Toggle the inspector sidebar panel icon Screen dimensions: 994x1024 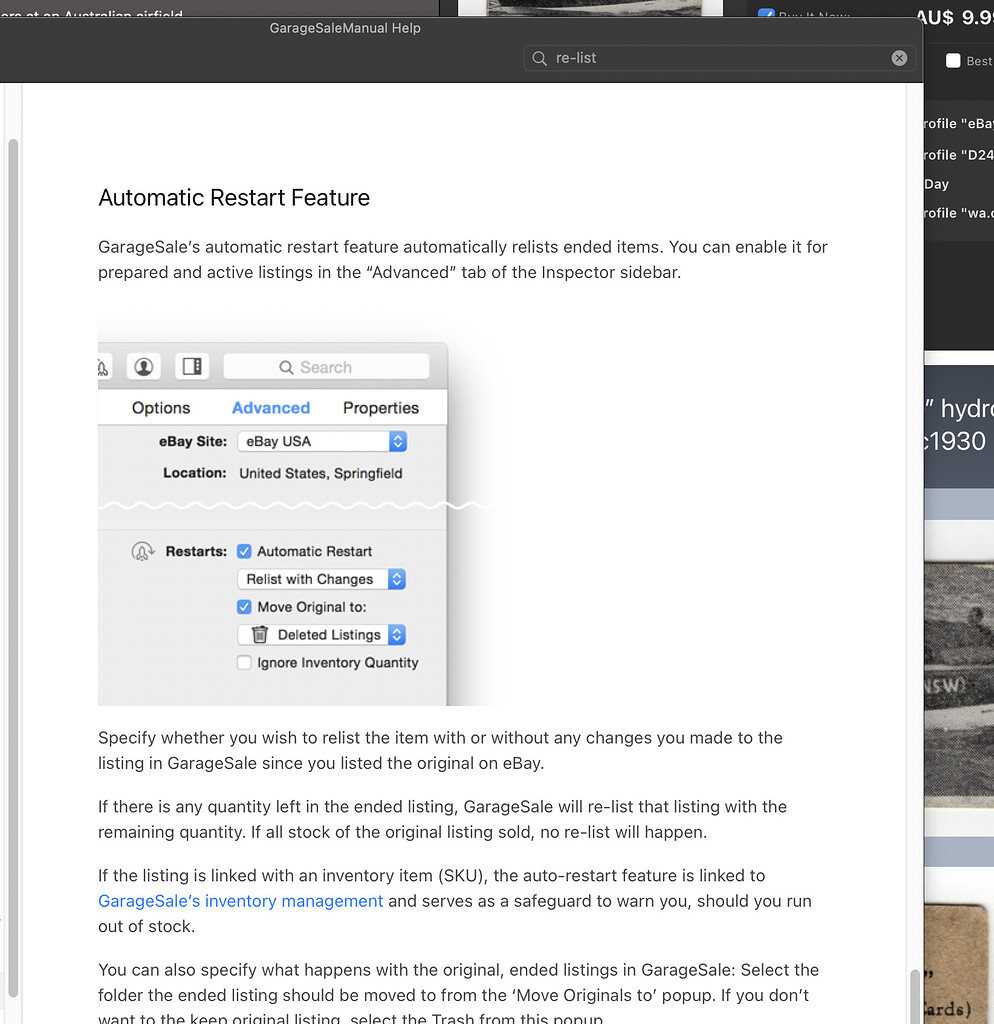[192, 367]
